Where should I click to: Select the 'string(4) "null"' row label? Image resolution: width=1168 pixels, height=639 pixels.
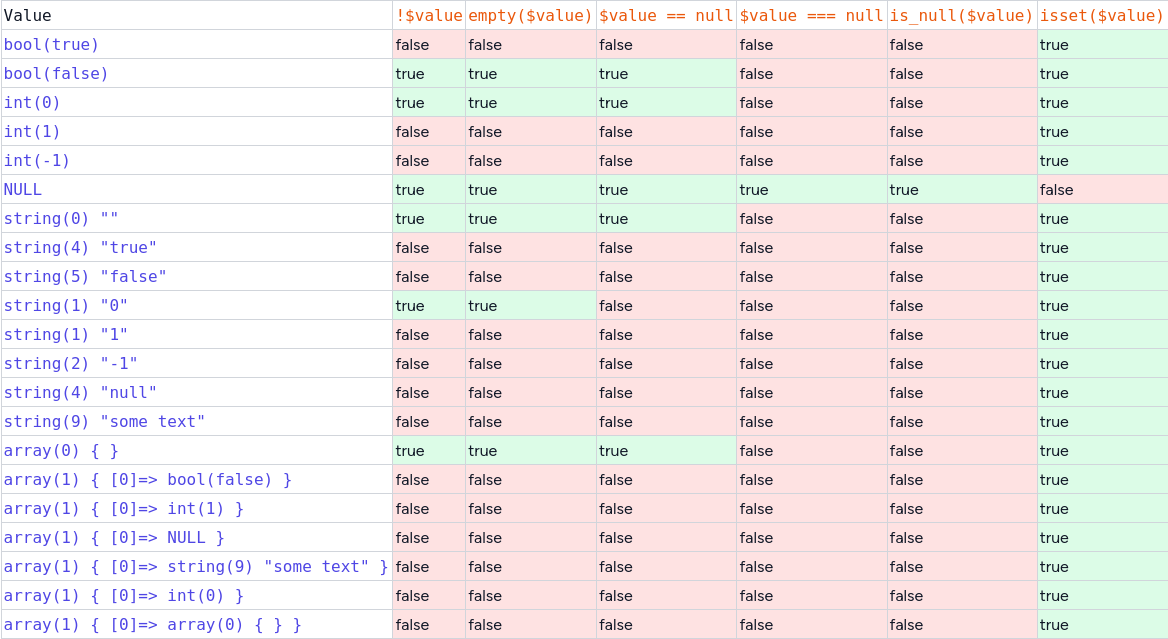pos(80,393)
